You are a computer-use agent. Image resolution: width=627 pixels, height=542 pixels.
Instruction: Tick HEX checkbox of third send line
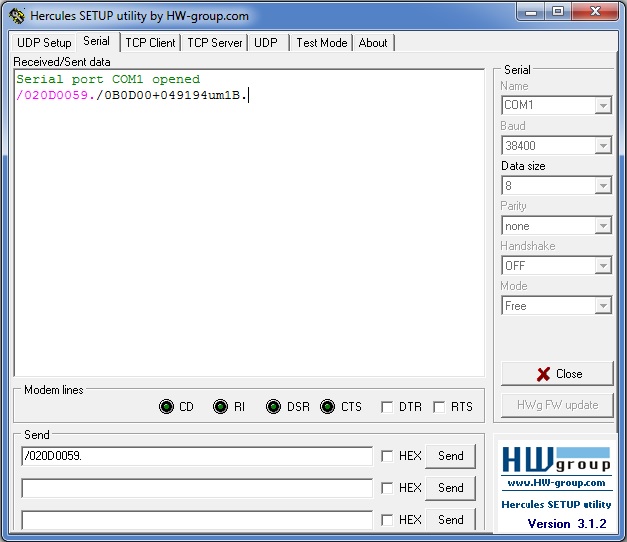[x=387, y=520]
